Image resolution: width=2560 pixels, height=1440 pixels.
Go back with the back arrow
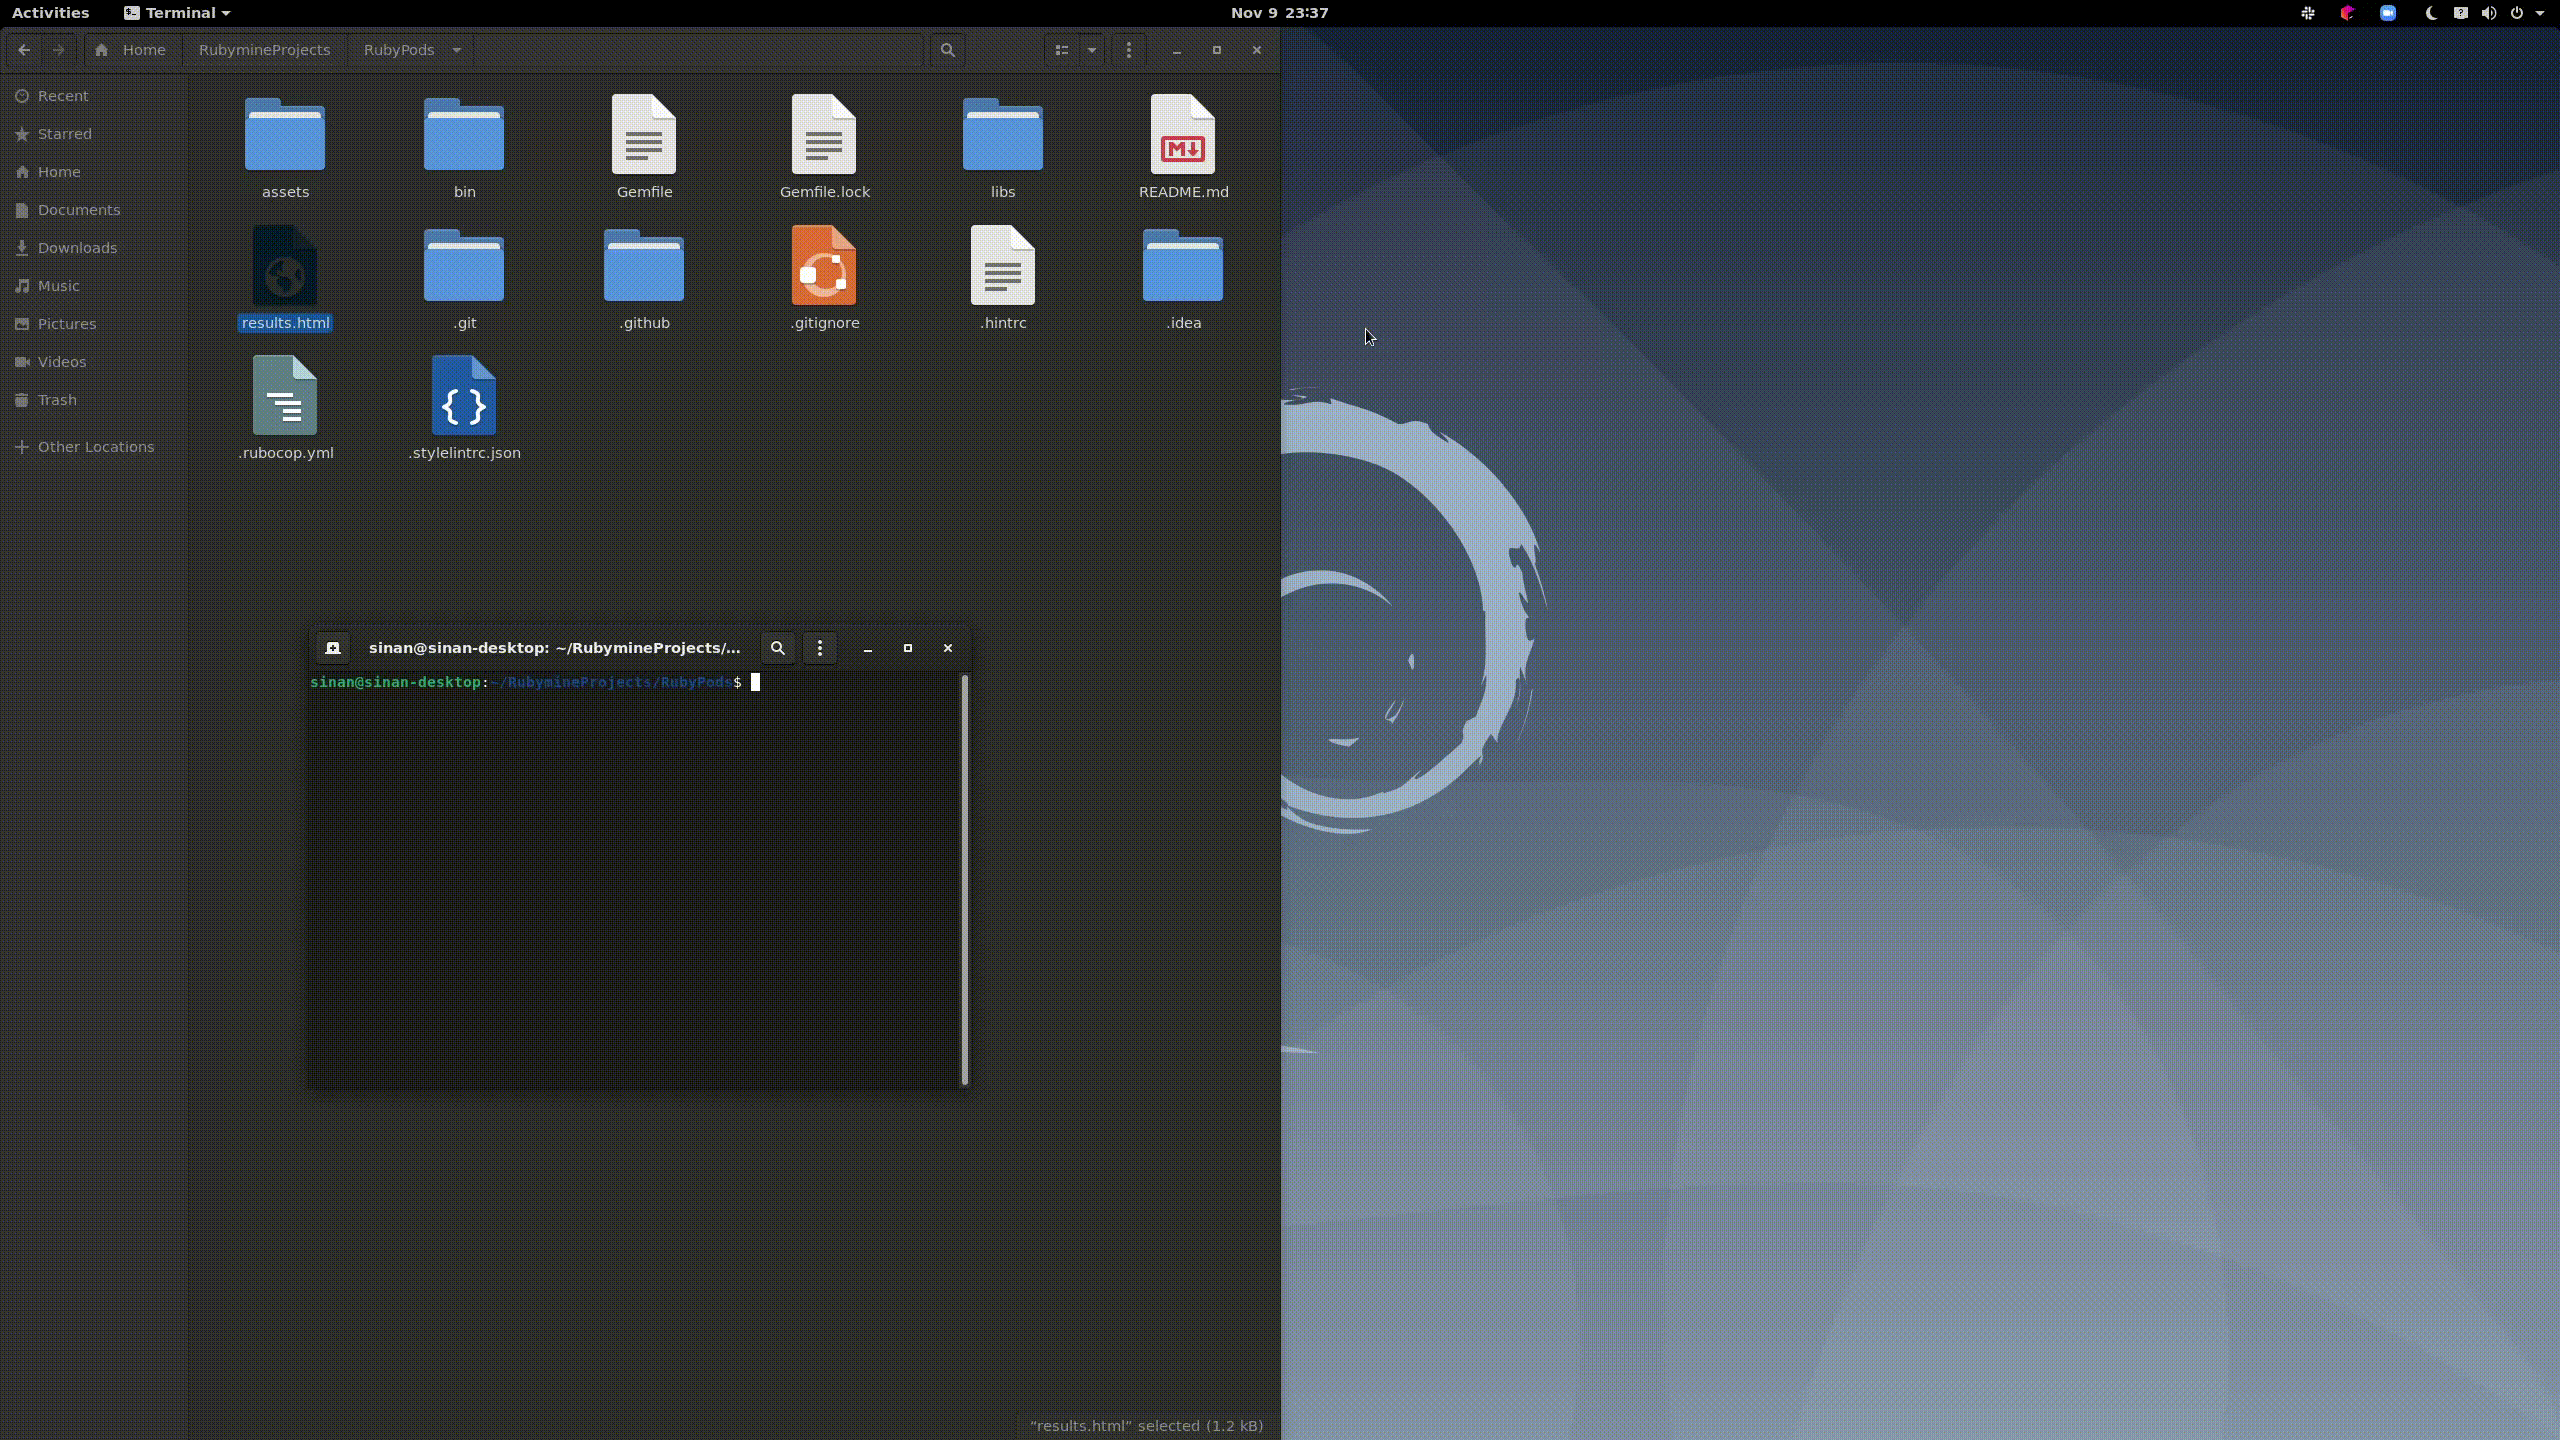[24, 50]
